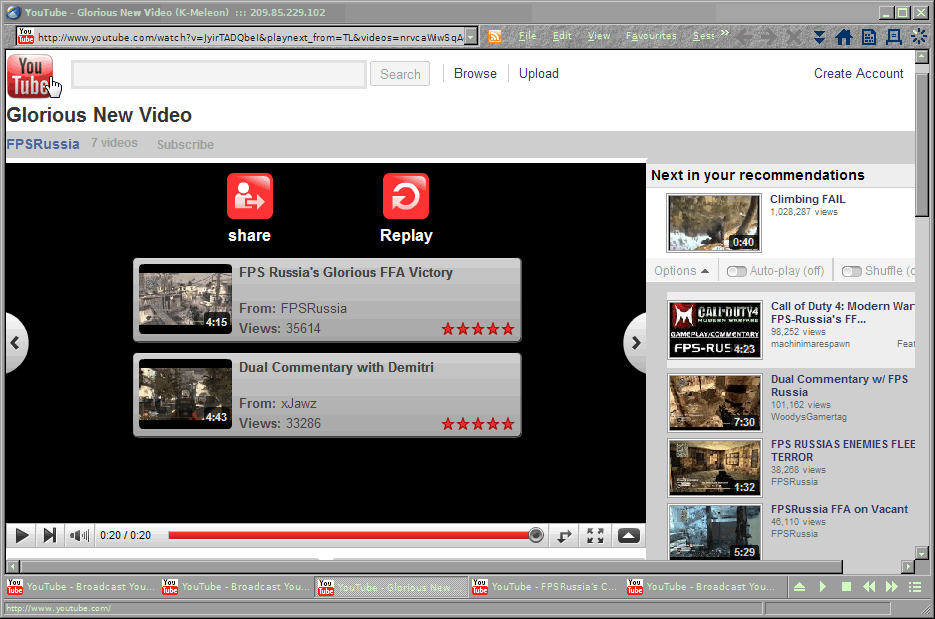Open the Call of Duty 4: Modern War thumbnail

(x=715, y=330)
